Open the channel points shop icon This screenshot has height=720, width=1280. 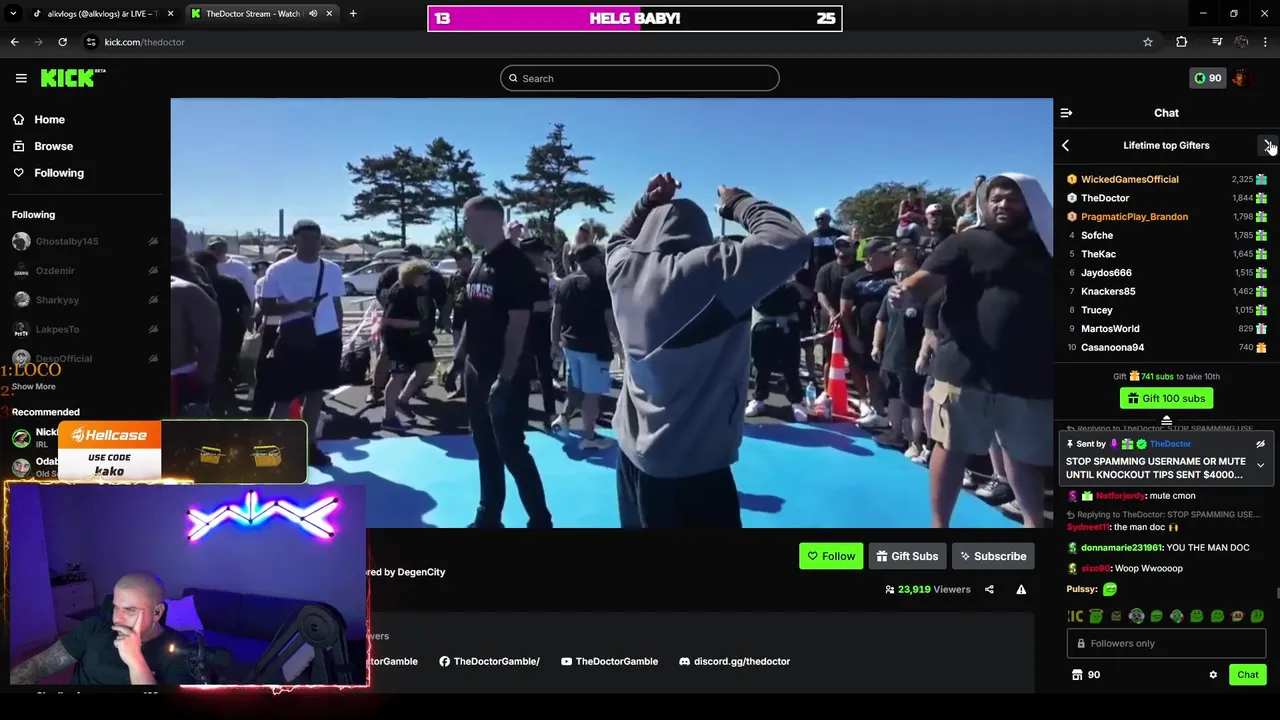pos(1077,675)
